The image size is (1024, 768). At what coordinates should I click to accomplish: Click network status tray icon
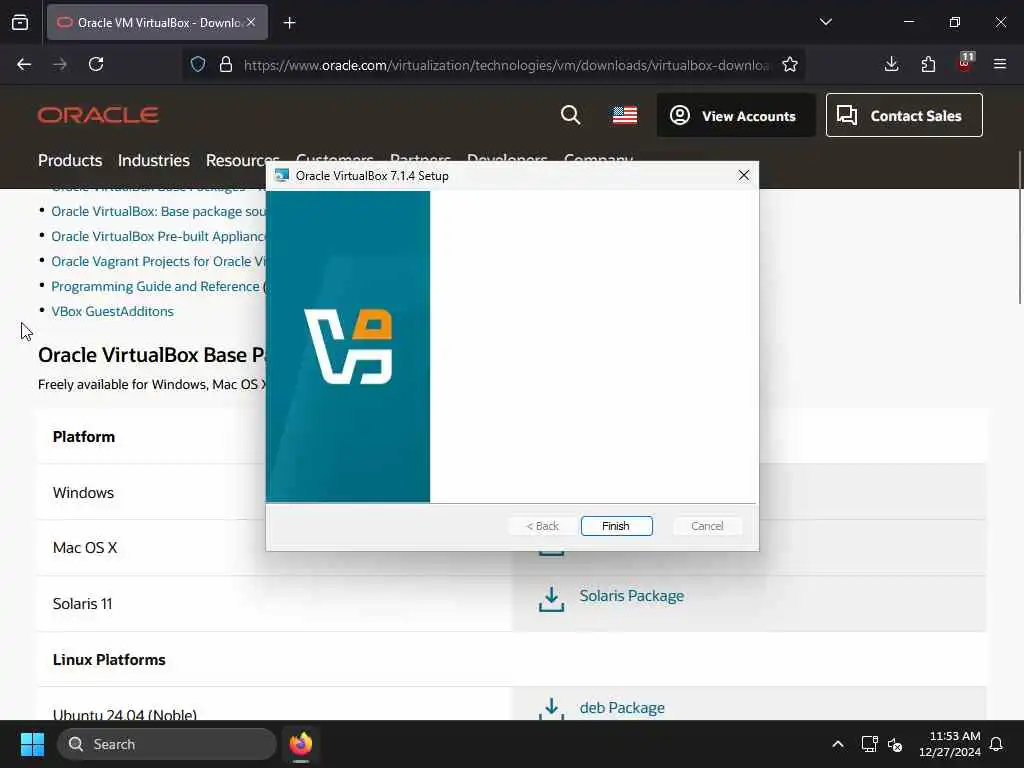[x=869, y=744]
